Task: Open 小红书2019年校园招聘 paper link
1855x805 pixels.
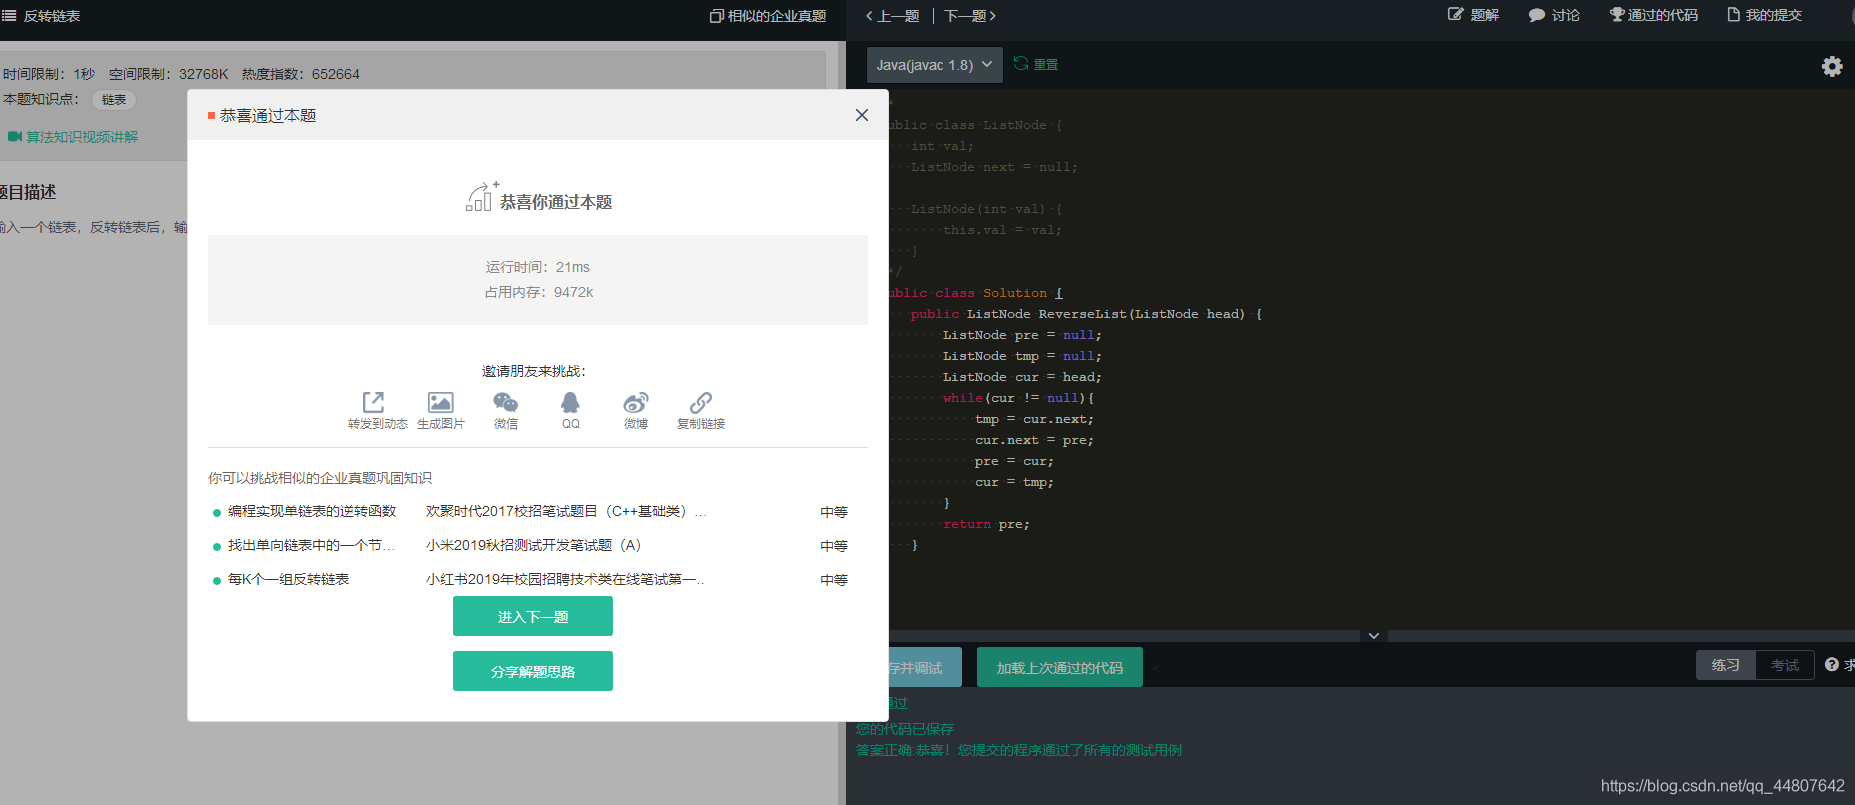Action: coord(565,579)
